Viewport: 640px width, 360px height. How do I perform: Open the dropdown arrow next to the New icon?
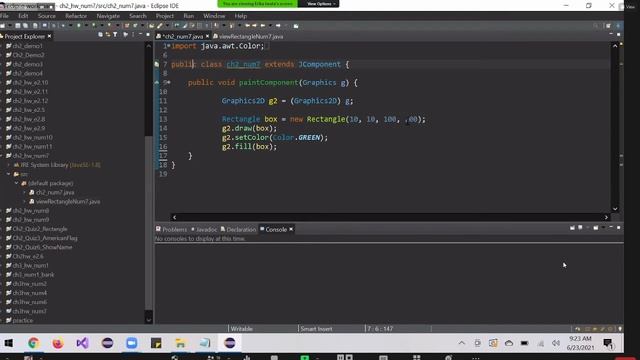10,25
